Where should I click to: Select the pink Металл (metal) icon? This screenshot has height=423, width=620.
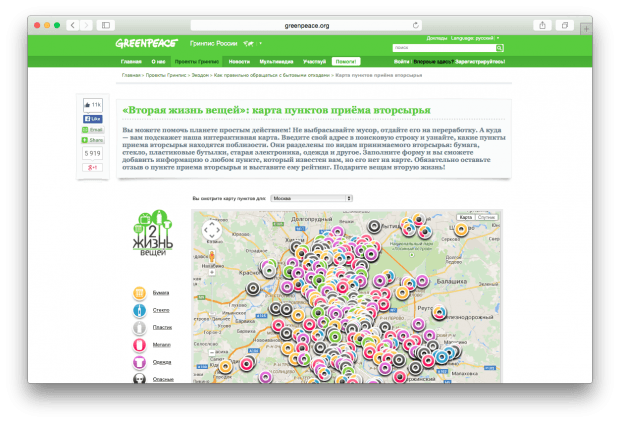(x=139, y=345)
